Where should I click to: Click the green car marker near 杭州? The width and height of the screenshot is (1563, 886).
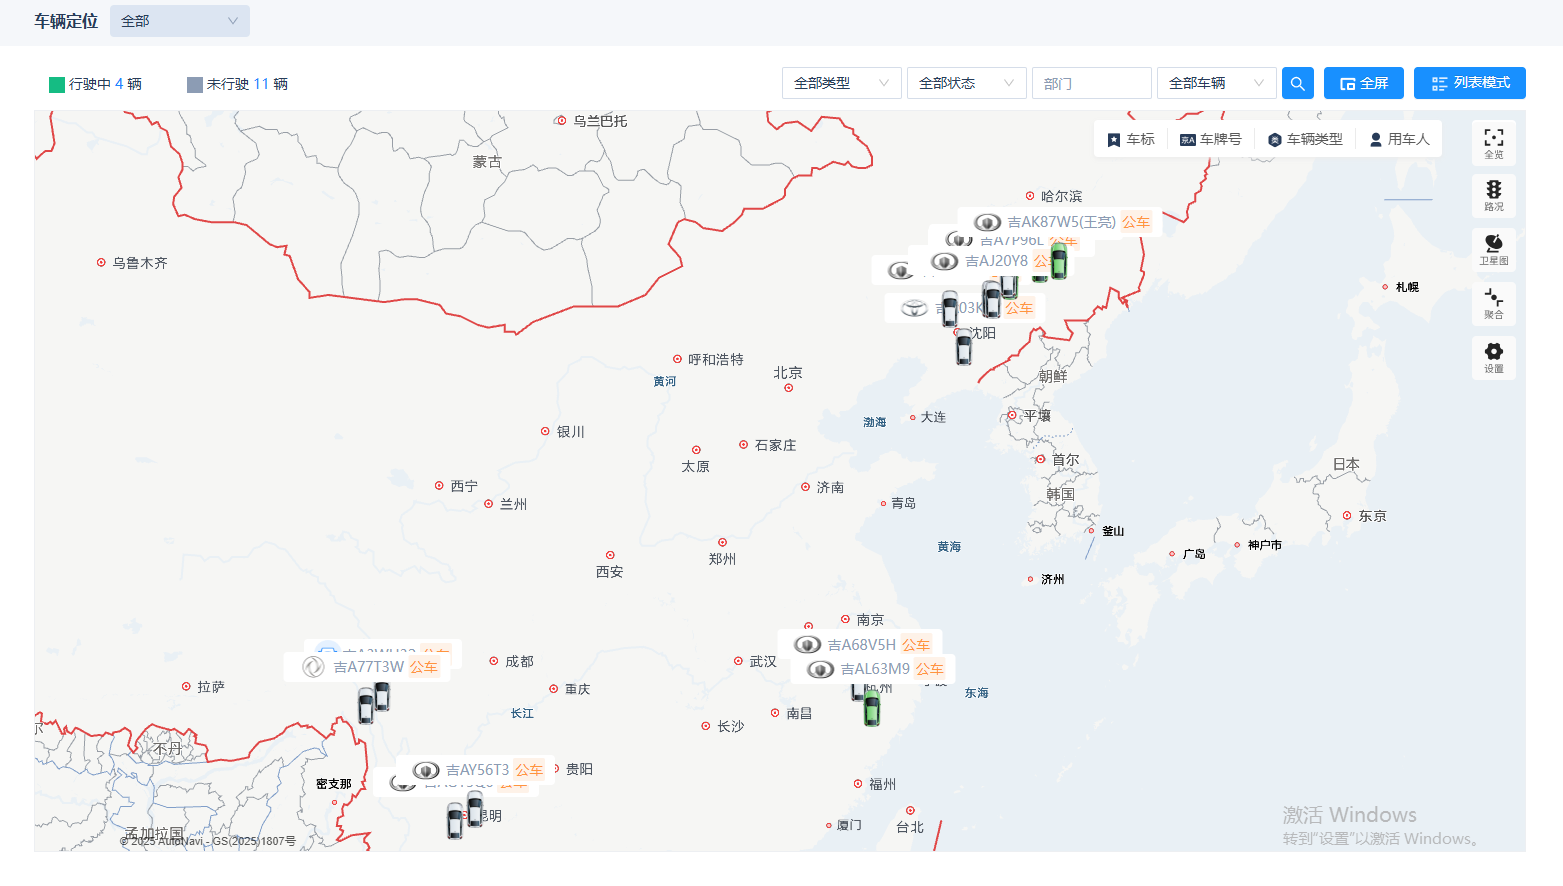pos(872,708)
